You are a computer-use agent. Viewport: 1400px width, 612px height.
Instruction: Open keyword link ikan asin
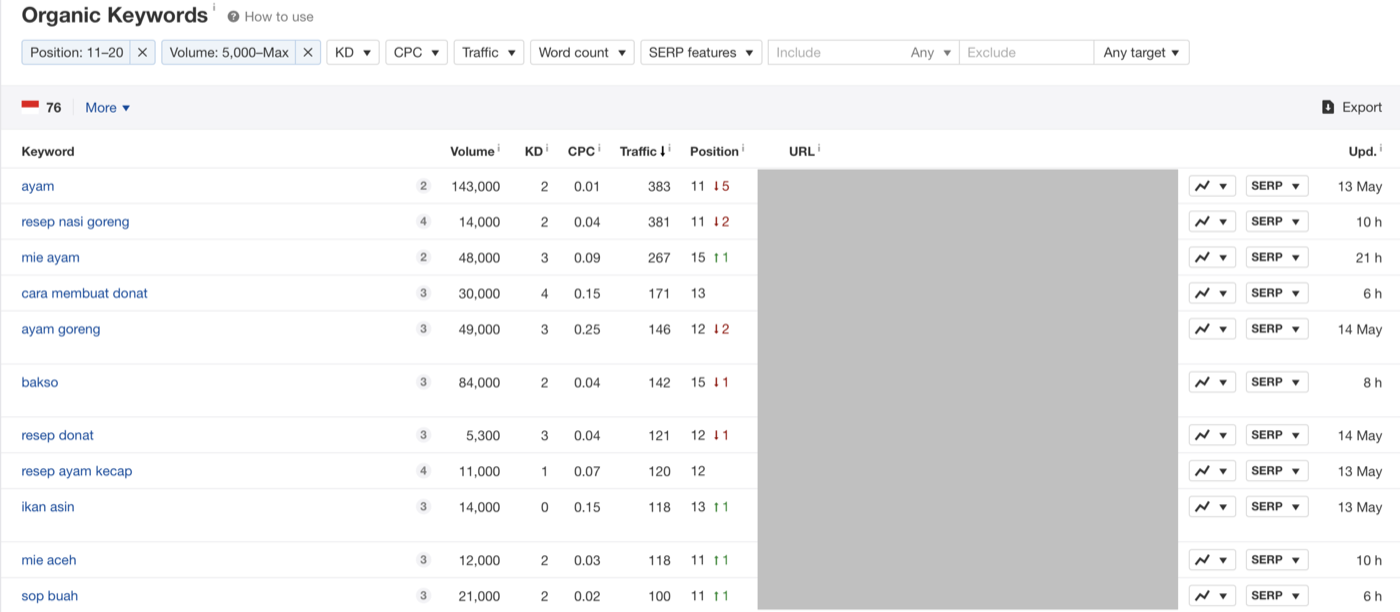click(48, 507)
